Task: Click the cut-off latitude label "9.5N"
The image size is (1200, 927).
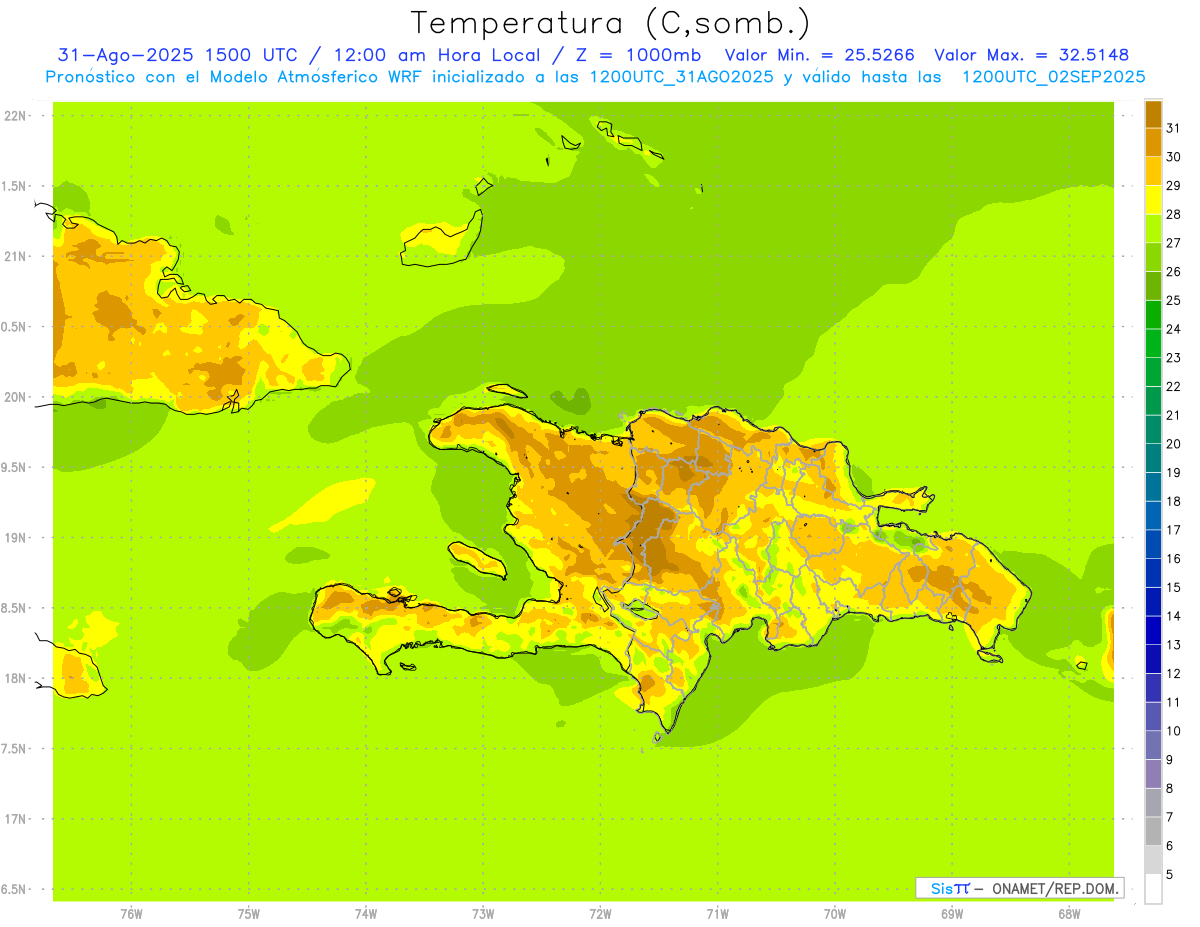Action: pyautogui.click(x=15, y=468)
